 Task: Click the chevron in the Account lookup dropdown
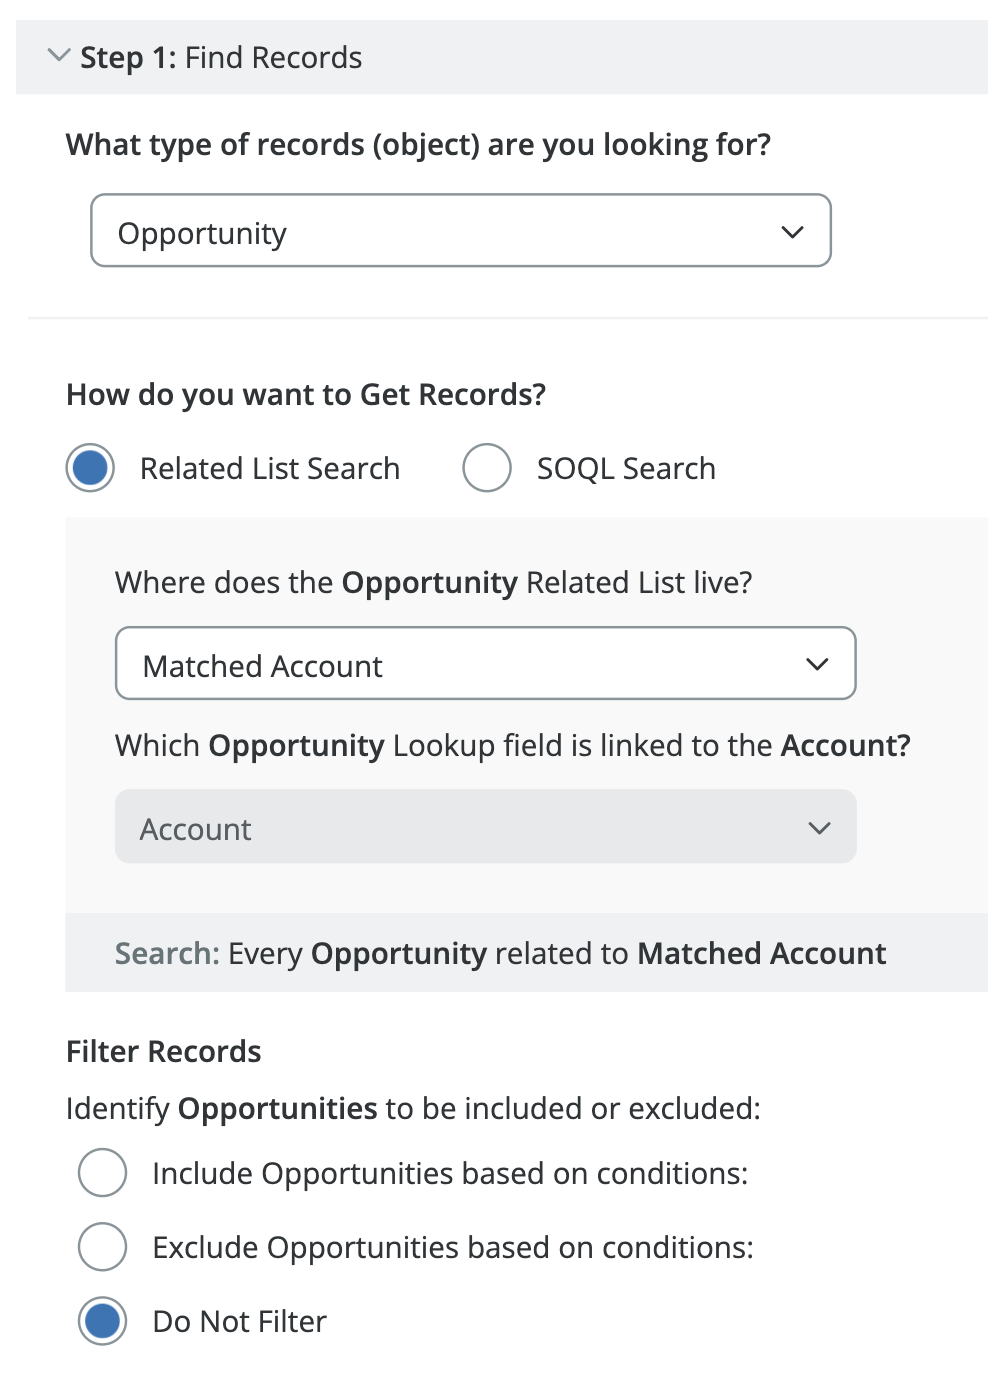pyautogui.click(x=819, y=828)
